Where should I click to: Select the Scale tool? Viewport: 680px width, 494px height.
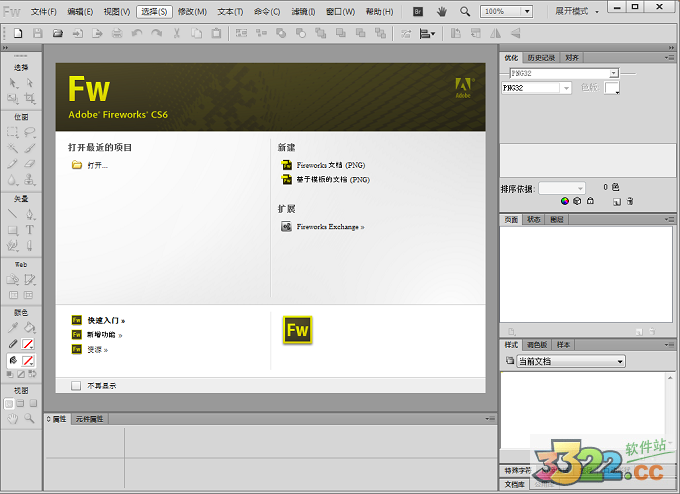[13, 99]
